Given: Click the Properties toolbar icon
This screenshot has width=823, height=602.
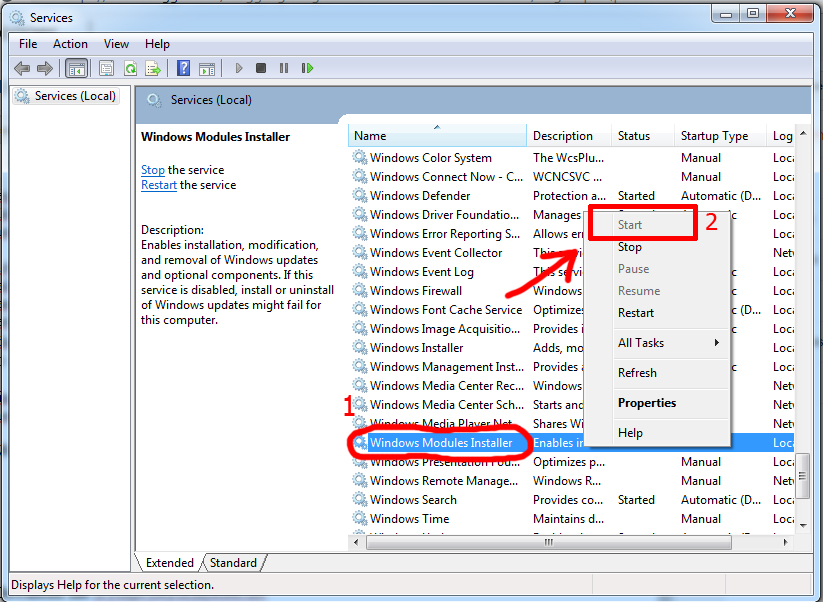Looking at the screenshot, I should [x=107, y=68].
